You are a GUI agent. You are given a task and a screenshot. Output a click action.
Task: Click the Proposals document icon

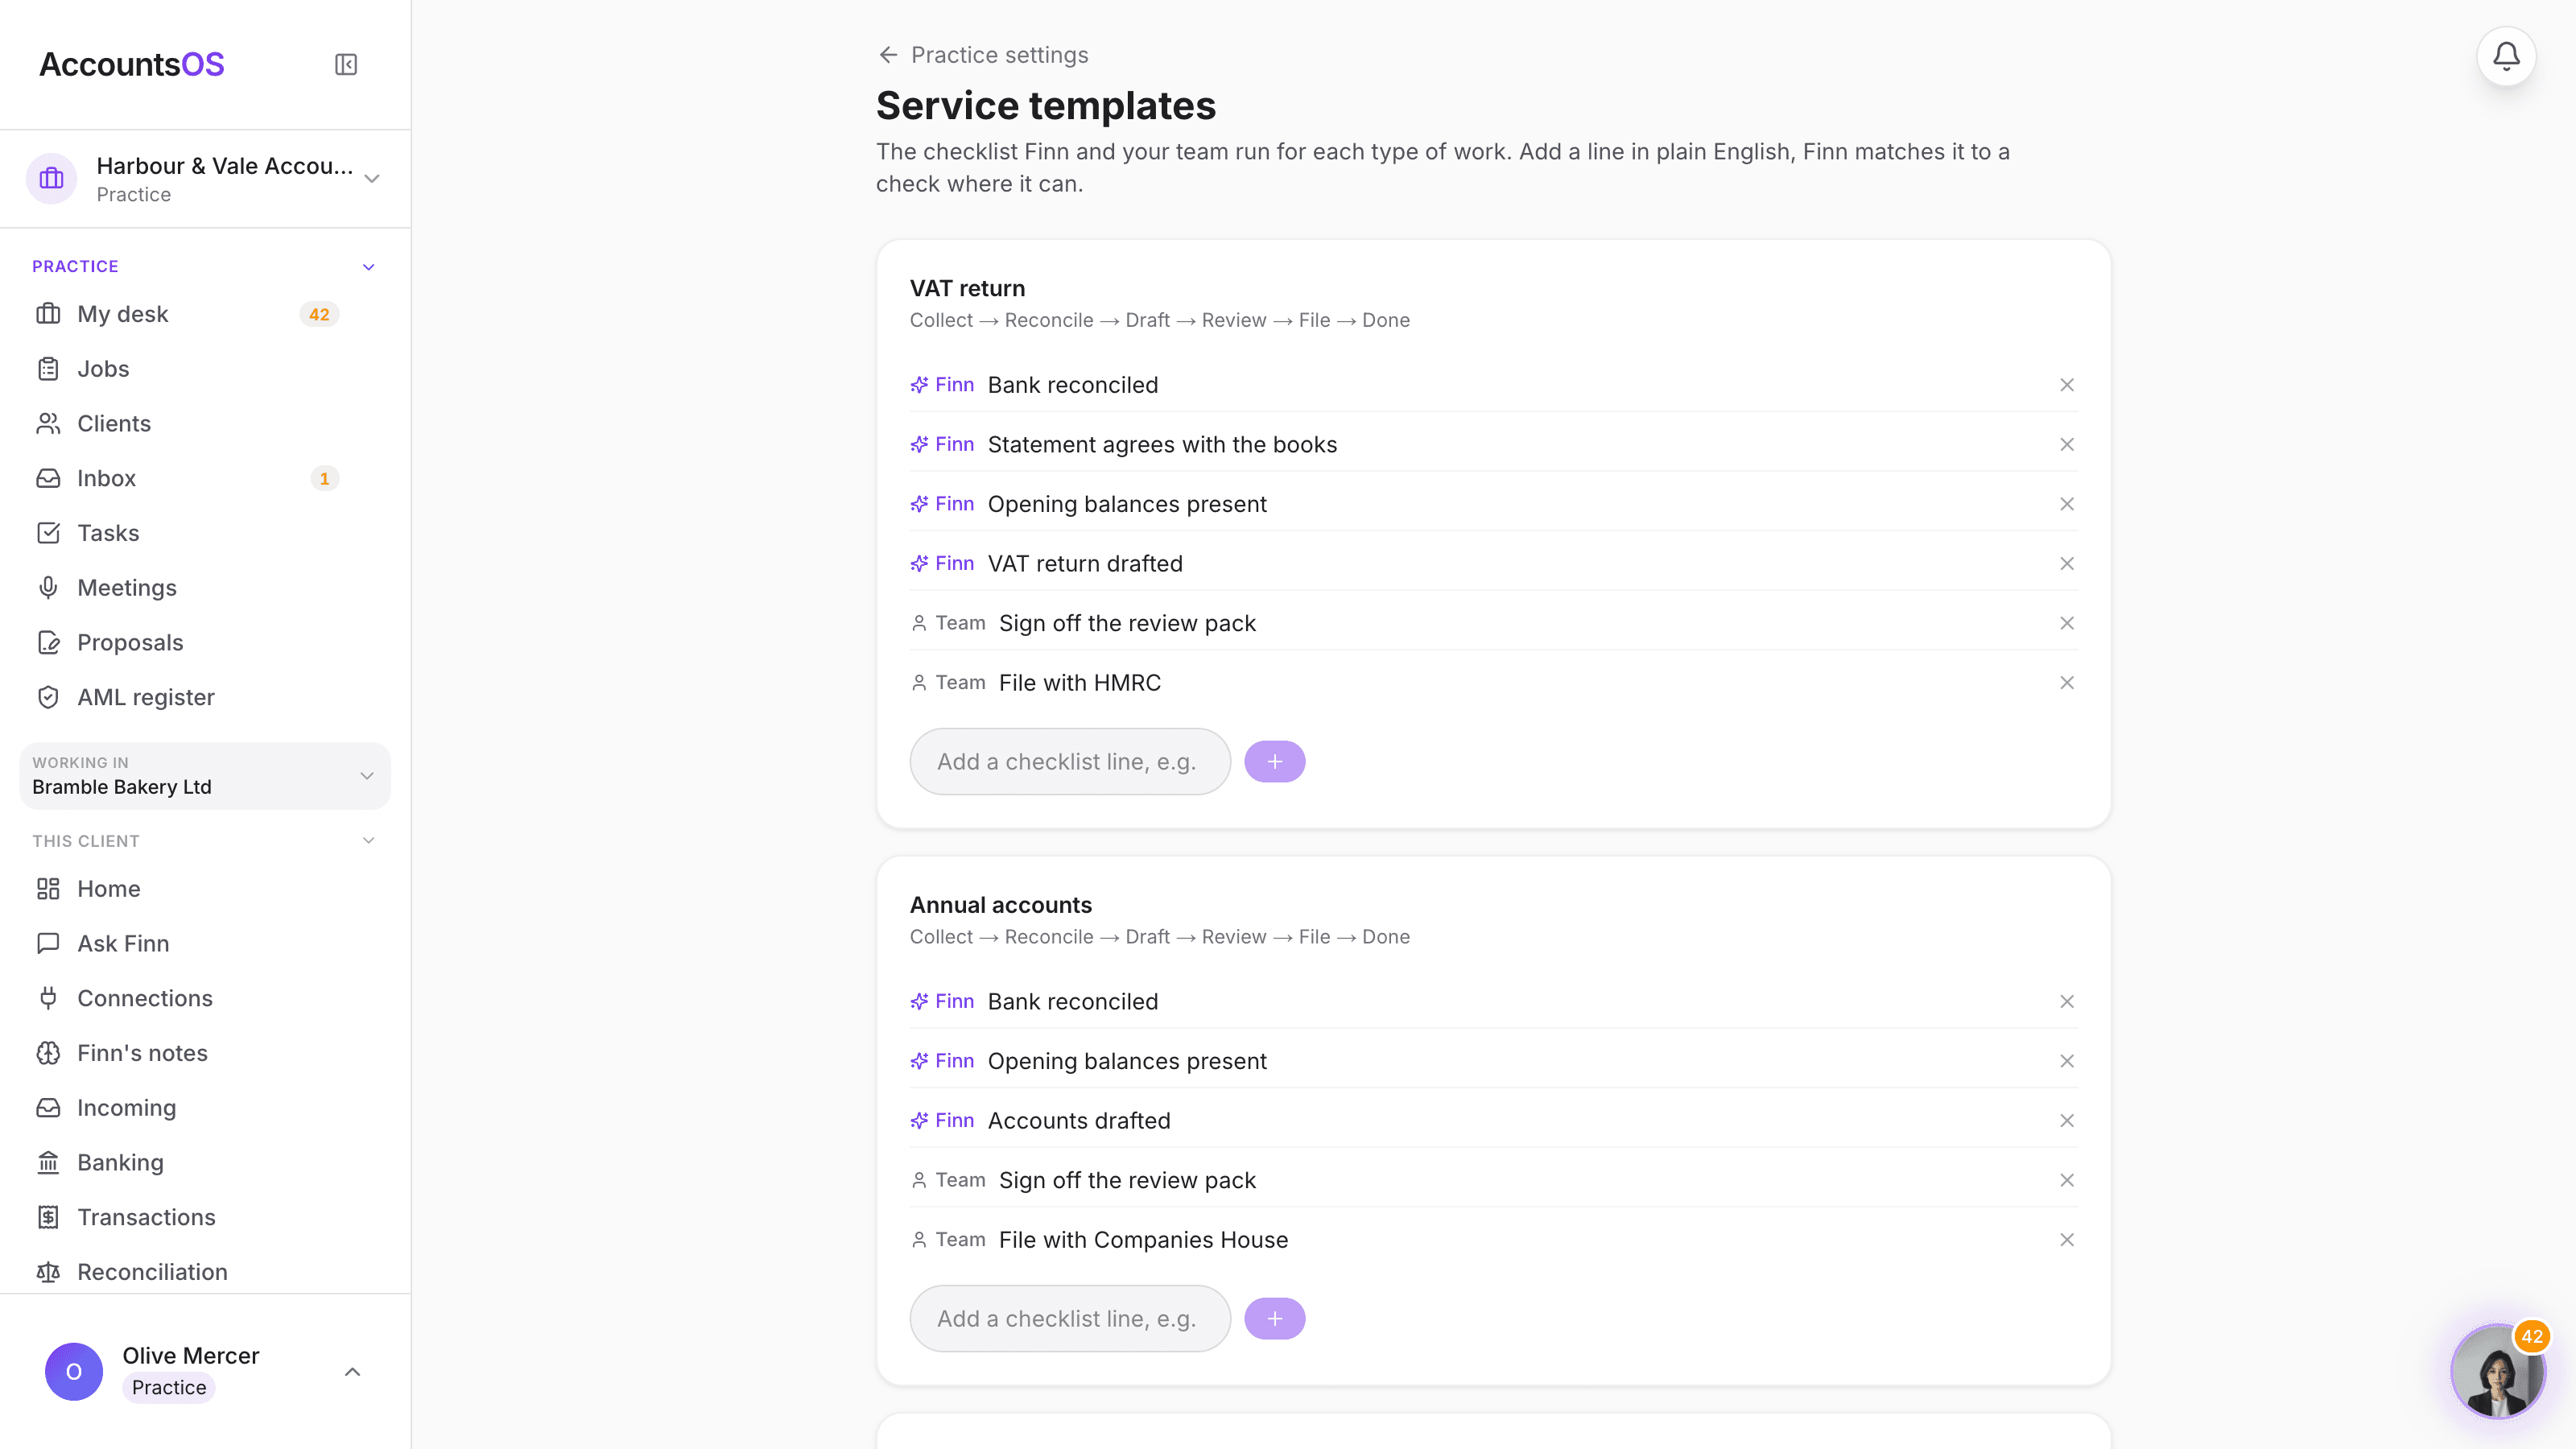[x=48, y=643]
